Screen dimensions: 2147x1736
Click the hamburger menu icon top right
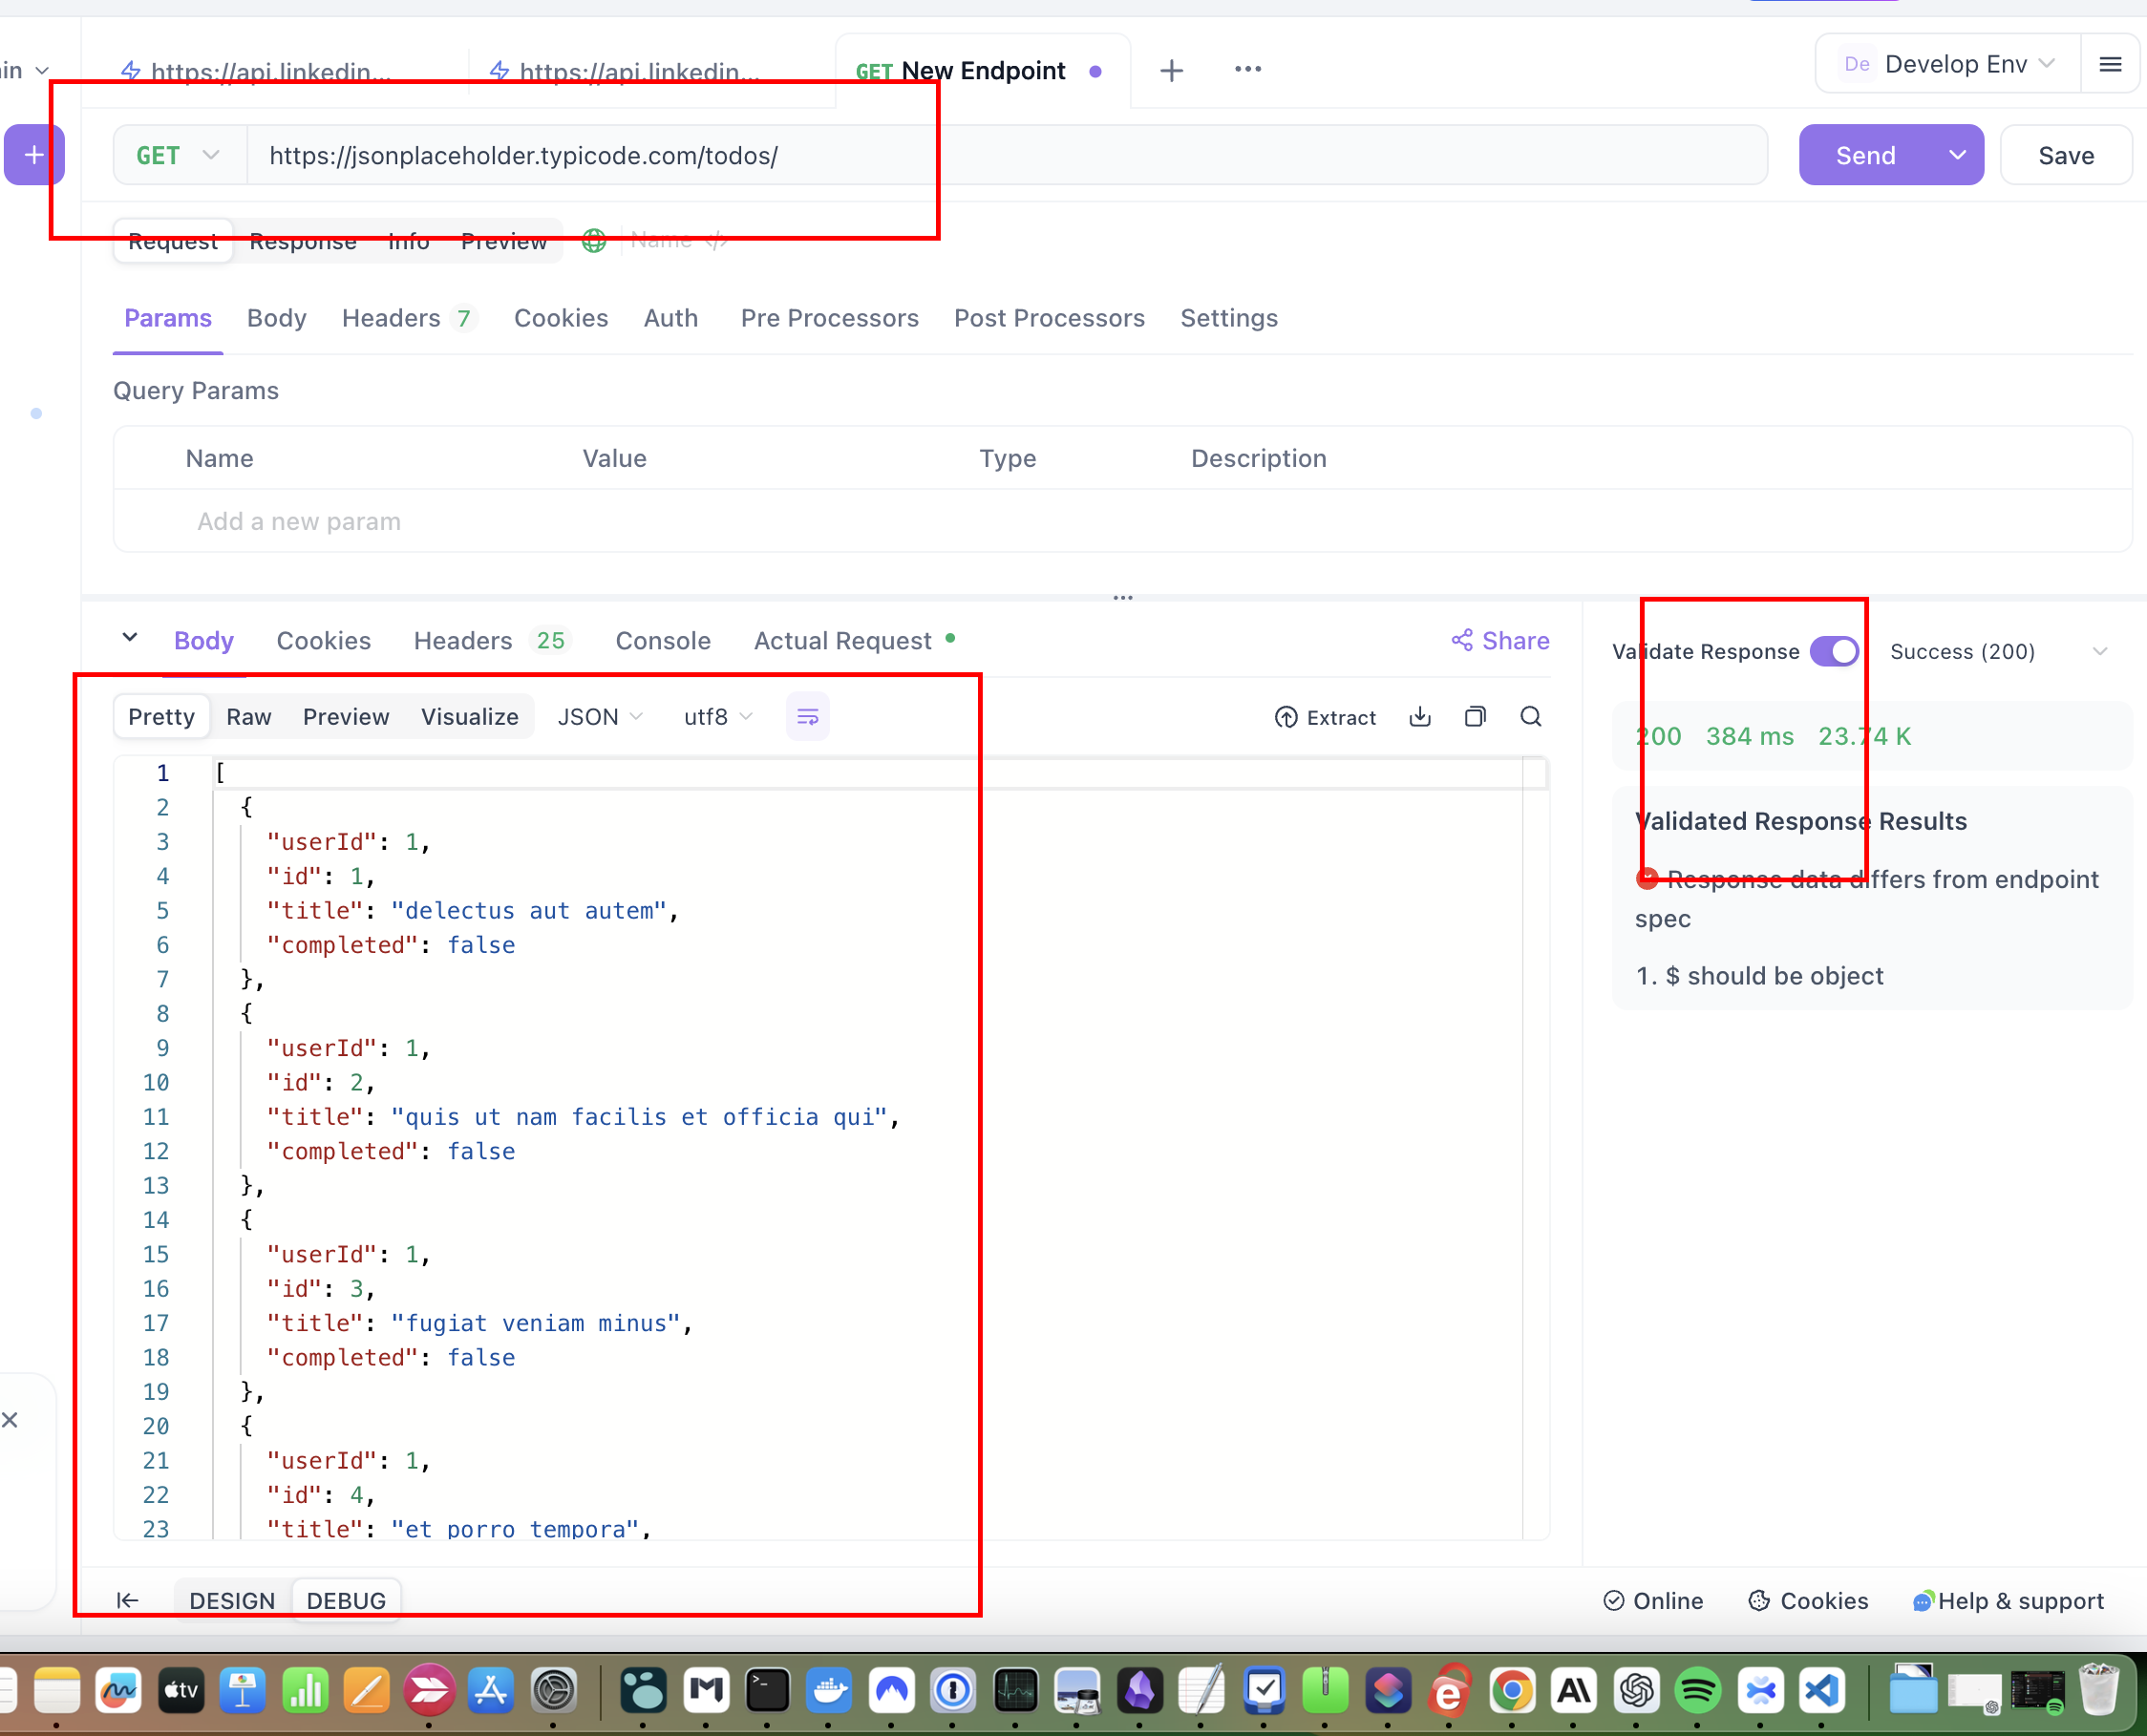click(2110, 65)
